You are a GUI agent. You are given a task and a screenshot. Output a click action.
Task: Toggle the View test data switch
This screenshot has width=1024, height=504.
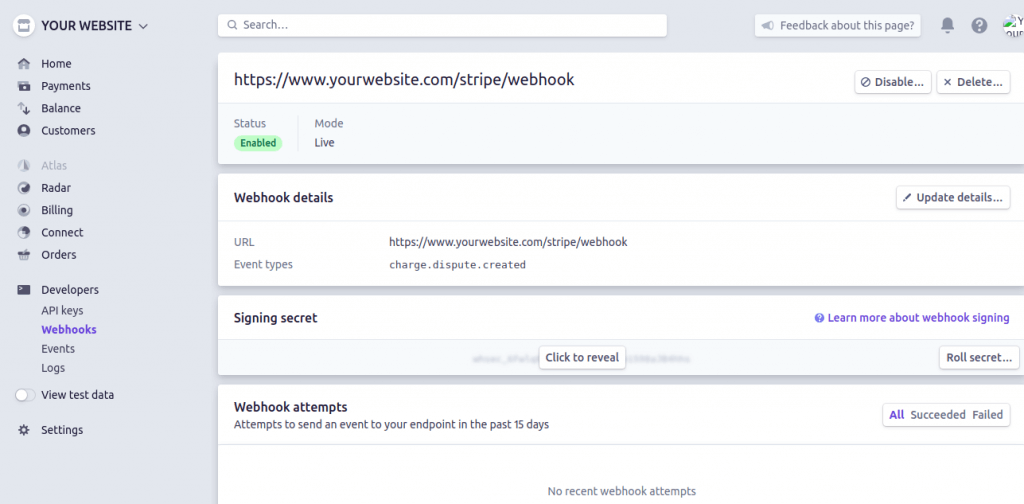tap(25, 395)
